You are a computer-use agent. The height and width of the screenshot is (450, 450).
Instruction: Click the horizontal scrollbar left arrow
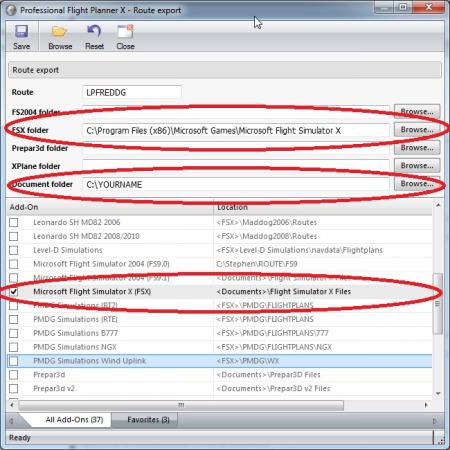pyautogui.click(x=12, y=405)
